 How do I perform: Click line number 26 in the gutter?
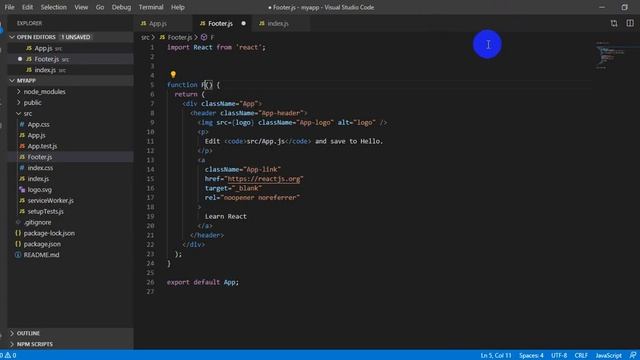[150, 282]
